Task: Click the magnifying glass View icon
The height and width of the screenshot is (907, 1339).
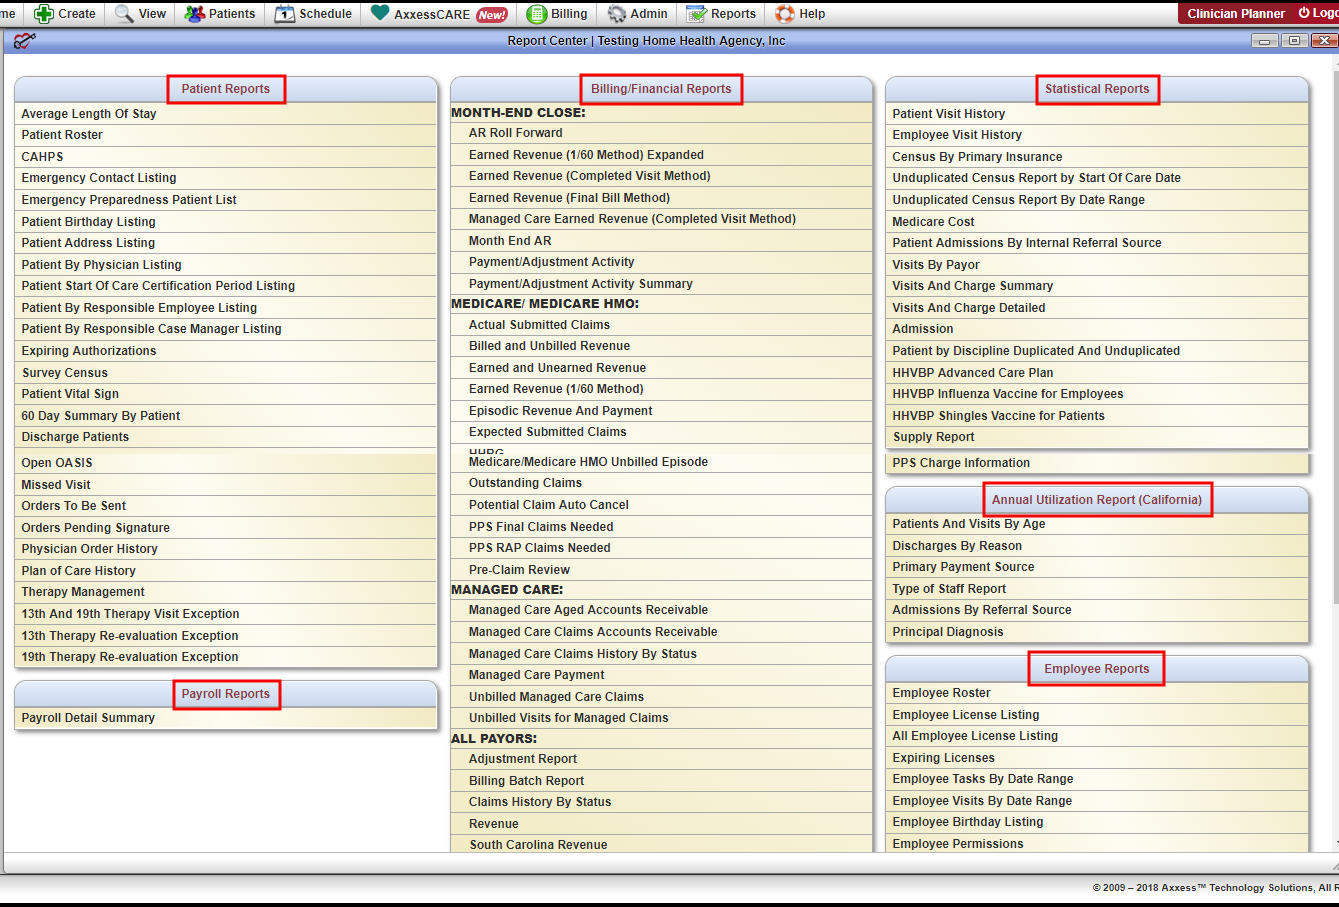Action: point(124,14)
